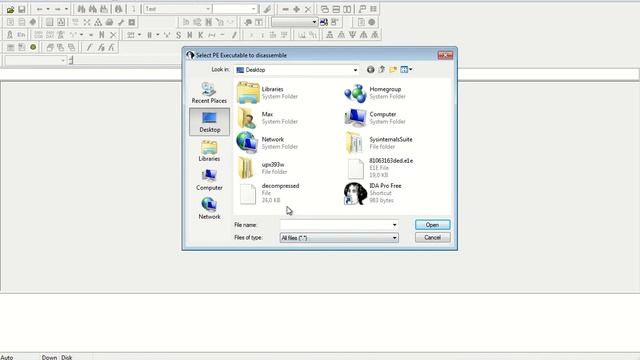Select the upx393w folder

(262, 168)
